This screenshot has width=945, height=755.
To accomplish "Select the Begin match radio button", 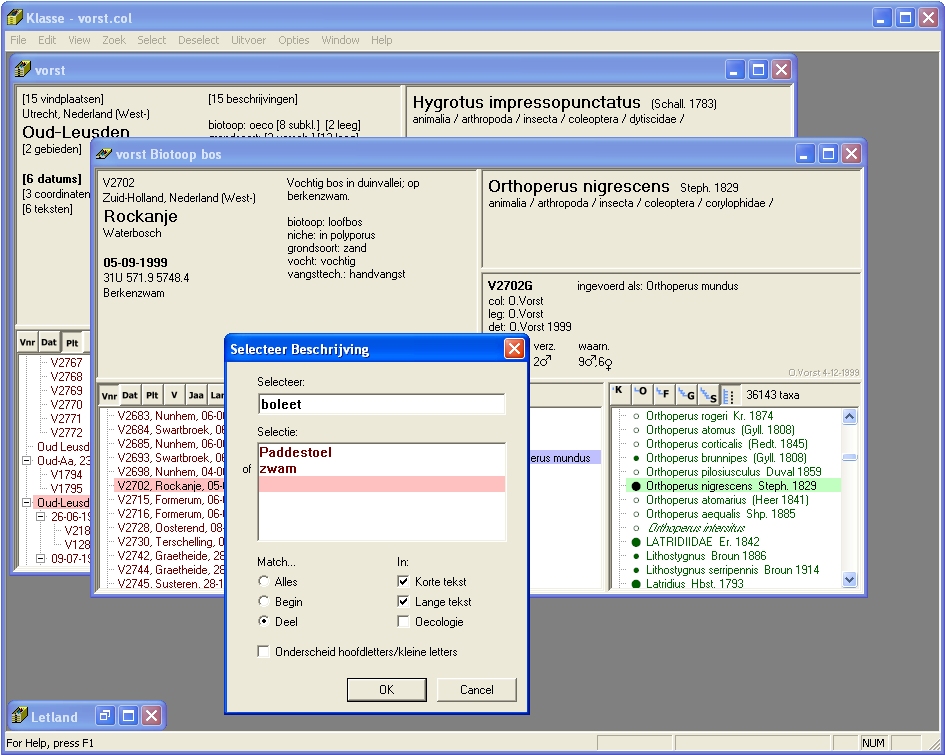I will 264,602.
